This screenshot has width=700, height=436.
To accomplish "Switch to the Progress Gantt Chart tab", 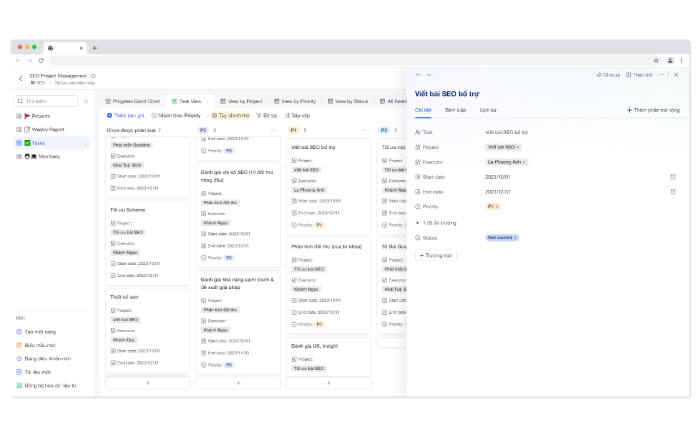I will click(x=133, y=101).
